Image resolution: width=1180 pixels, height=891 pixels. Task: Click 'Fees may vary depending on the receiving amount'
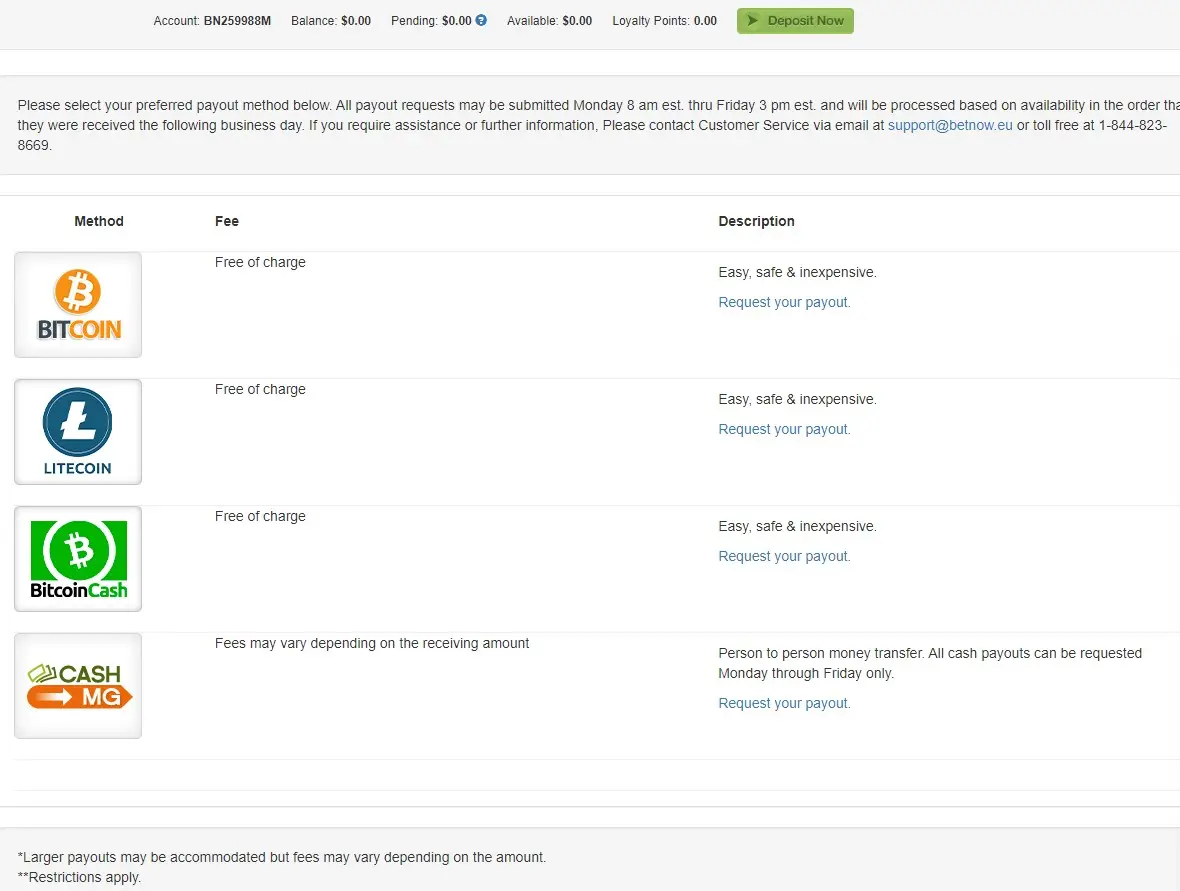372,643
